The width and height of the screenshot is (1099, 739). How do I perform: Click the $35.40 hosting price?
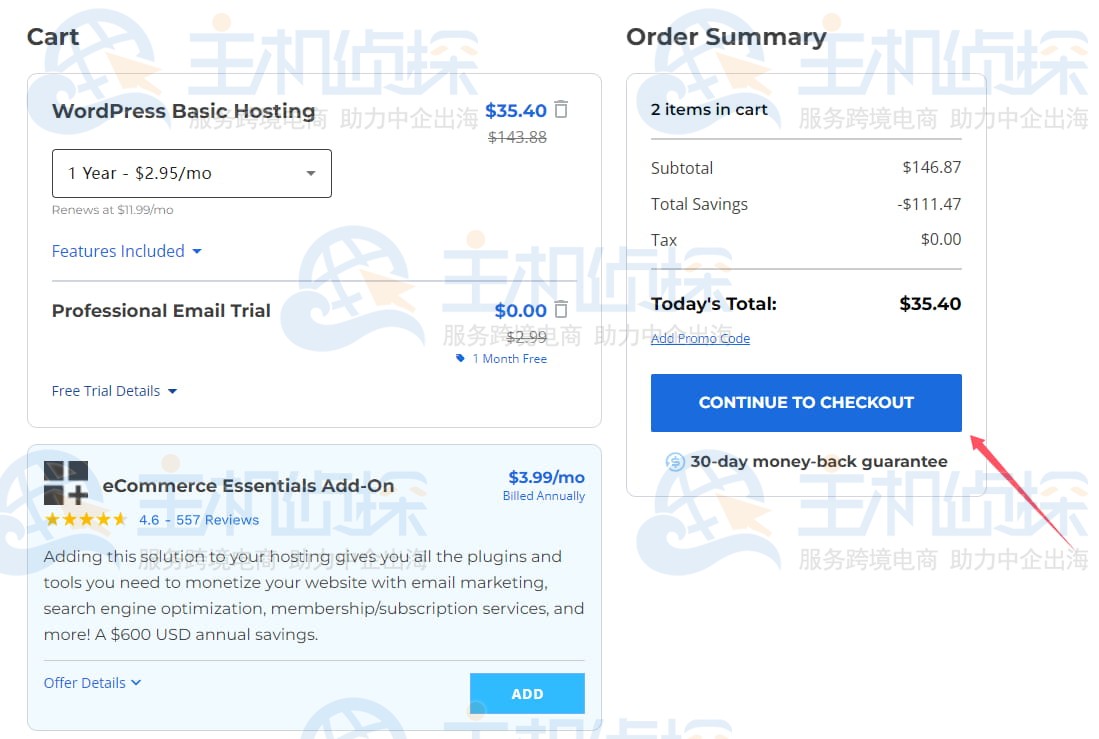tap(516, 110)
